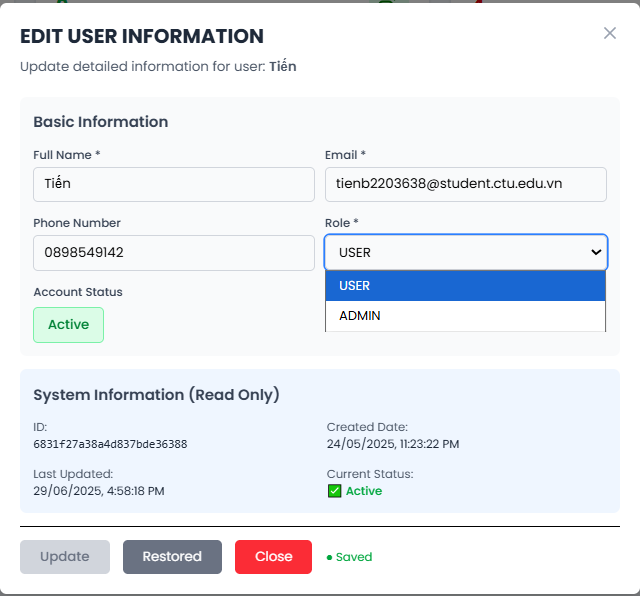Click the Email input field
The width and height of the screenshot is (640, 596).
point(466,184)
